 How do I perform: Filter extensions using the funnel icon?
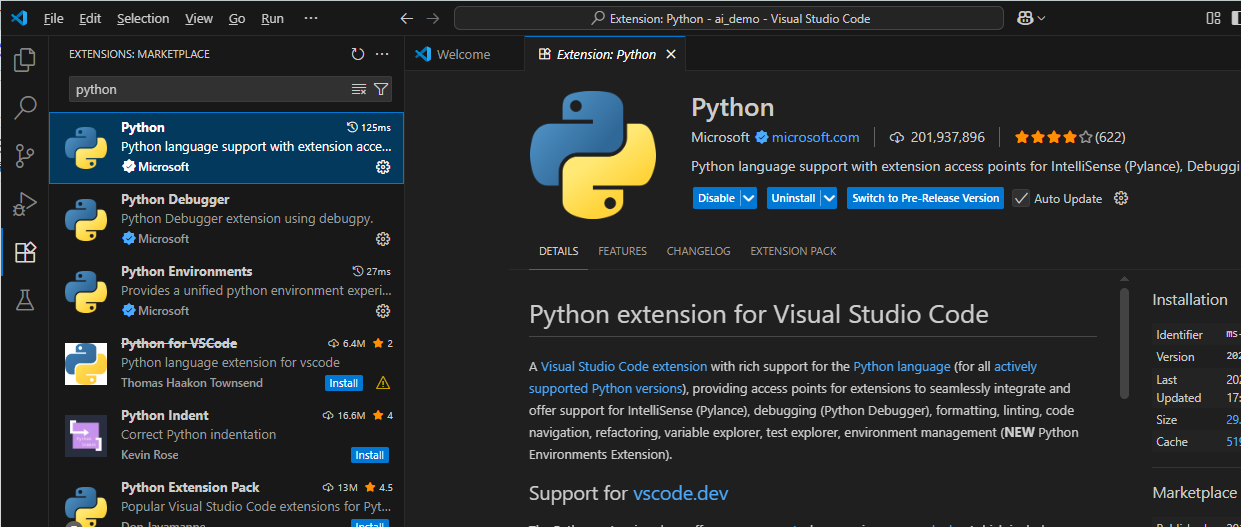tap(381, 89)
